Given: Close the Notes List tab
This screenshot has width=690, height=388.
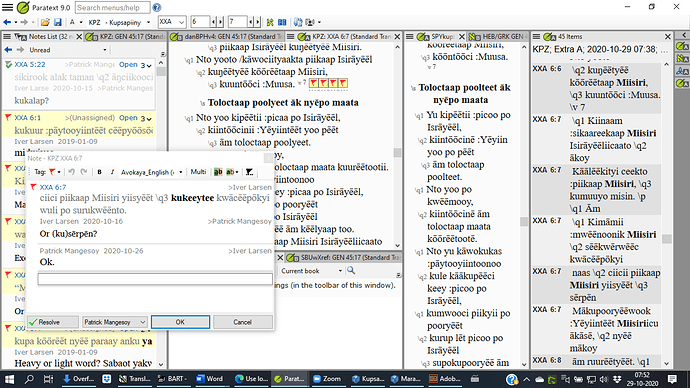Looking at the screenshot, I should click(x=79, y=37).
